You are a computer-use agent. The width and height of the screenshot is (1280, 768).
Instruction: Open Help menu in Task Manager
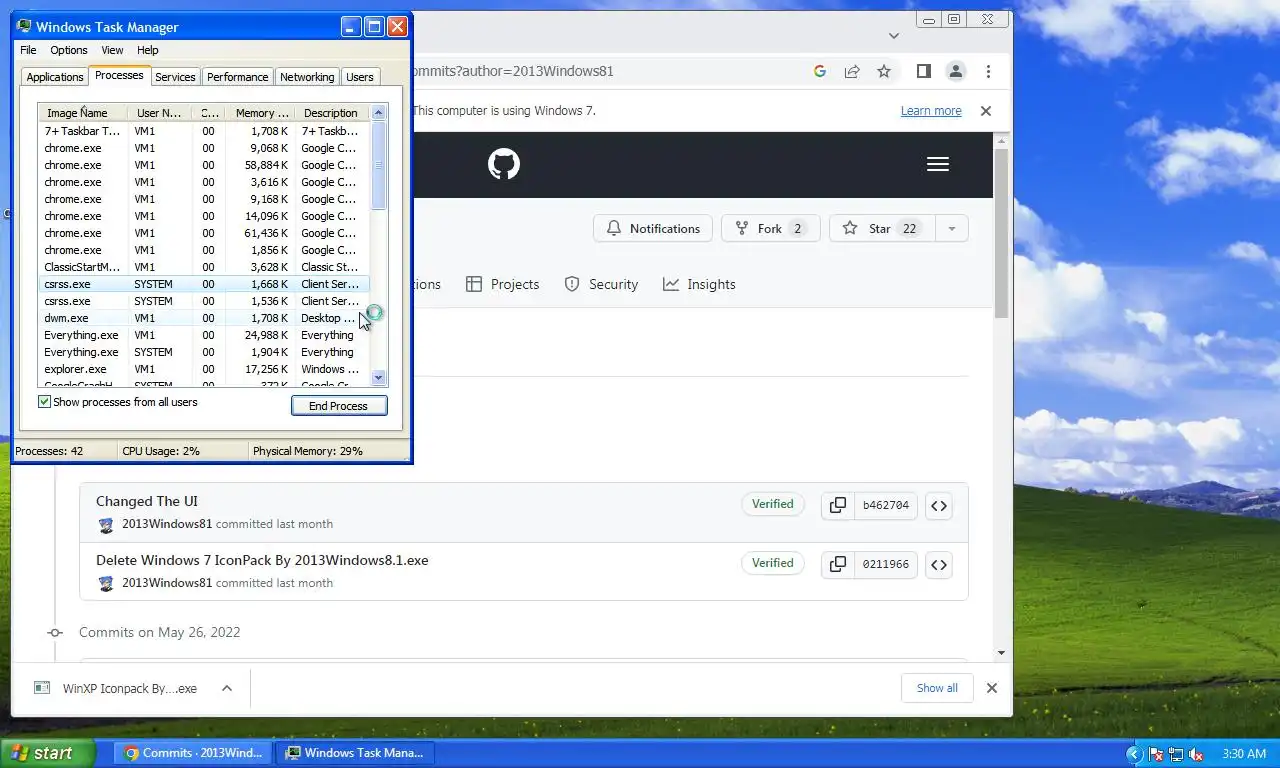(148, 50)
